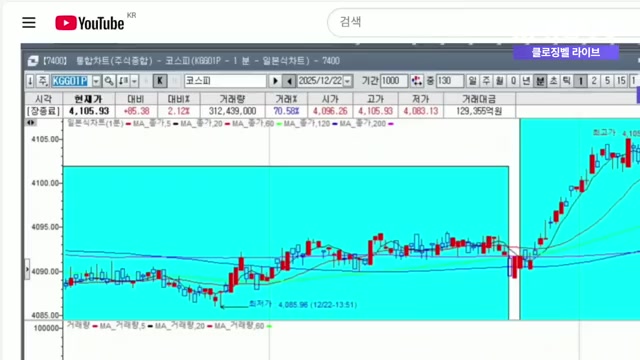Click the 129,355억원 trade amount cell
Screen dimensions: 640x360
click(479, 111)
